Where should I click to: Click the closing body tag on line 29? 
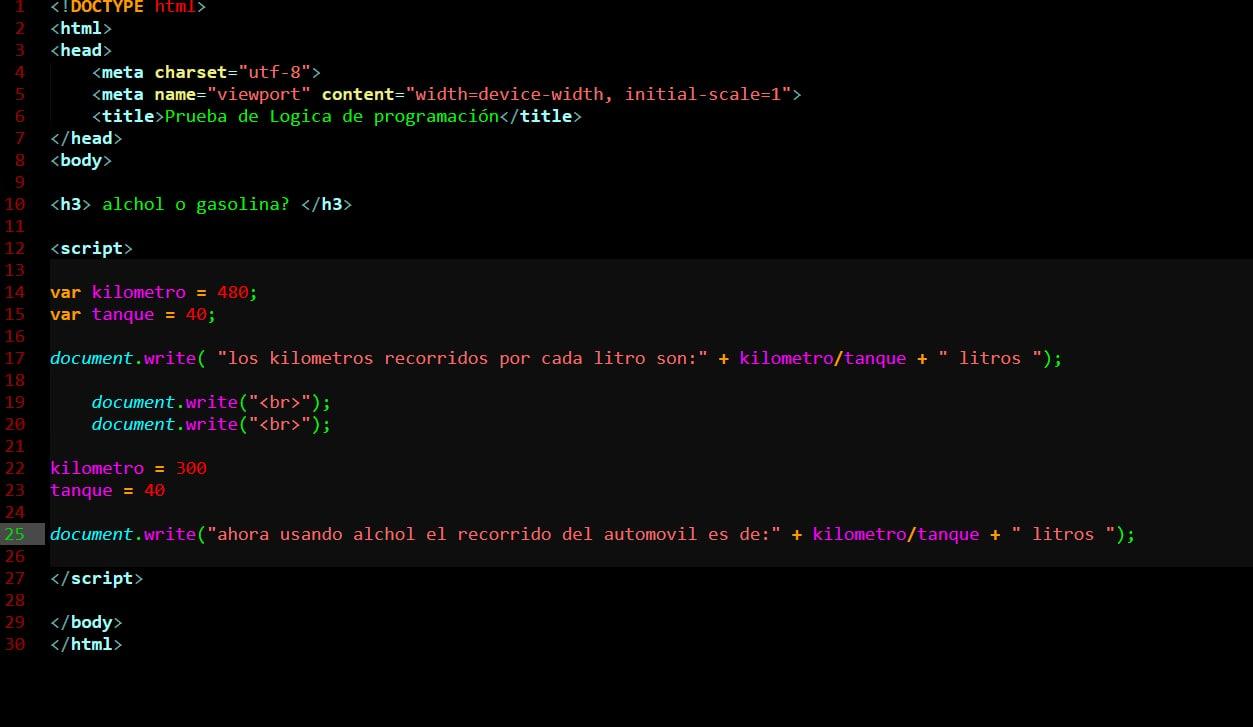(x=86, y=622)
